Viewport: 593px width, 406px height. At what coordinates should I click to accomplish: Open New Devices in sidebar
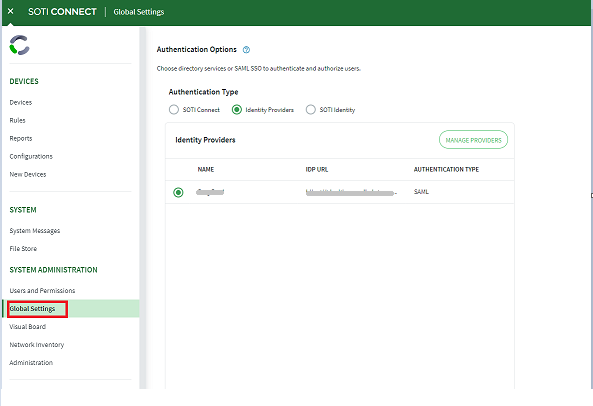pyautogui.click(x=28, y=174)
